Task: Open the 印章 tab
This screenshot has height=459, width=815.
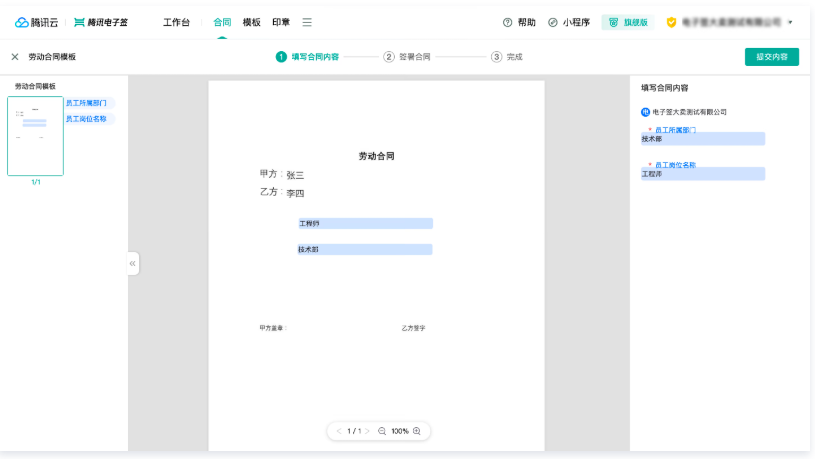Action: coord(281,22)
